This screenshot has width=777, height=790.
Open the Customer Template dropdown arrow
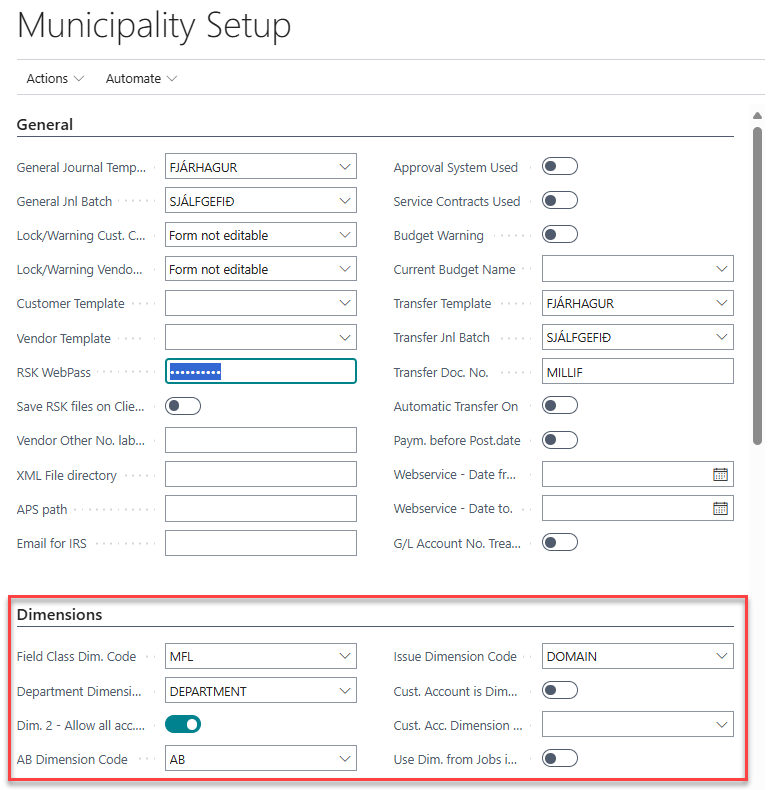(x=345, y=303)
